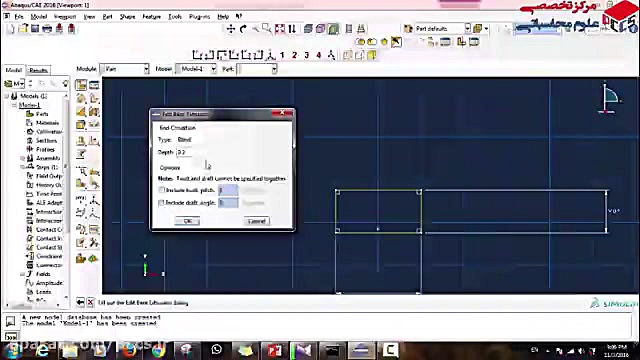
Task: Expand the Steps (1) tree node
Action: click(22, 167)
